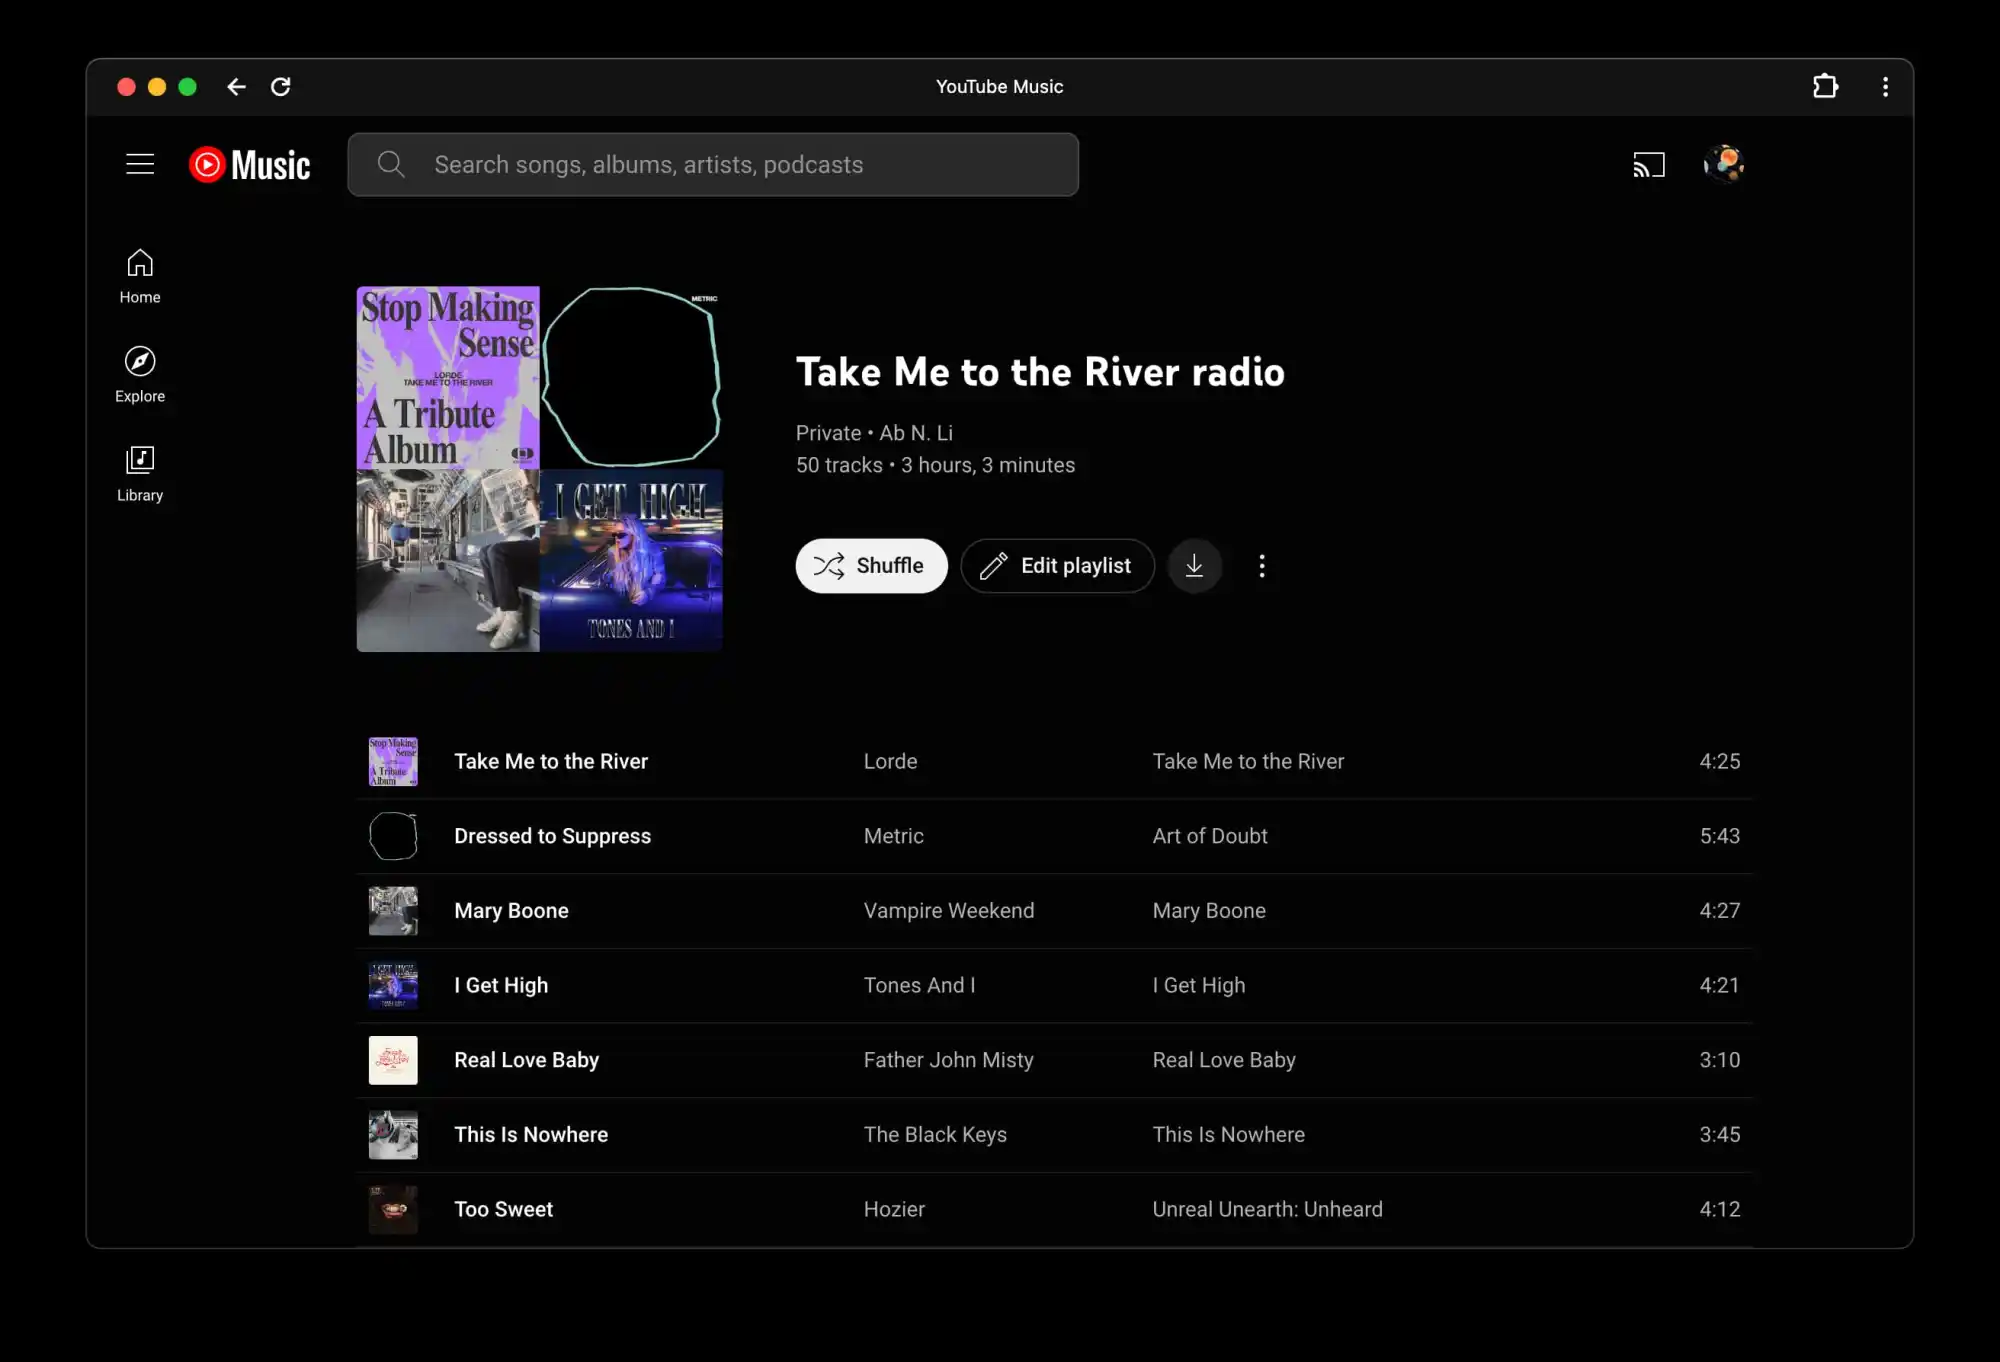The height and width of the screenshot is (1362, 2000).
Task: Select I Get High song title
Action: point(501,985)
